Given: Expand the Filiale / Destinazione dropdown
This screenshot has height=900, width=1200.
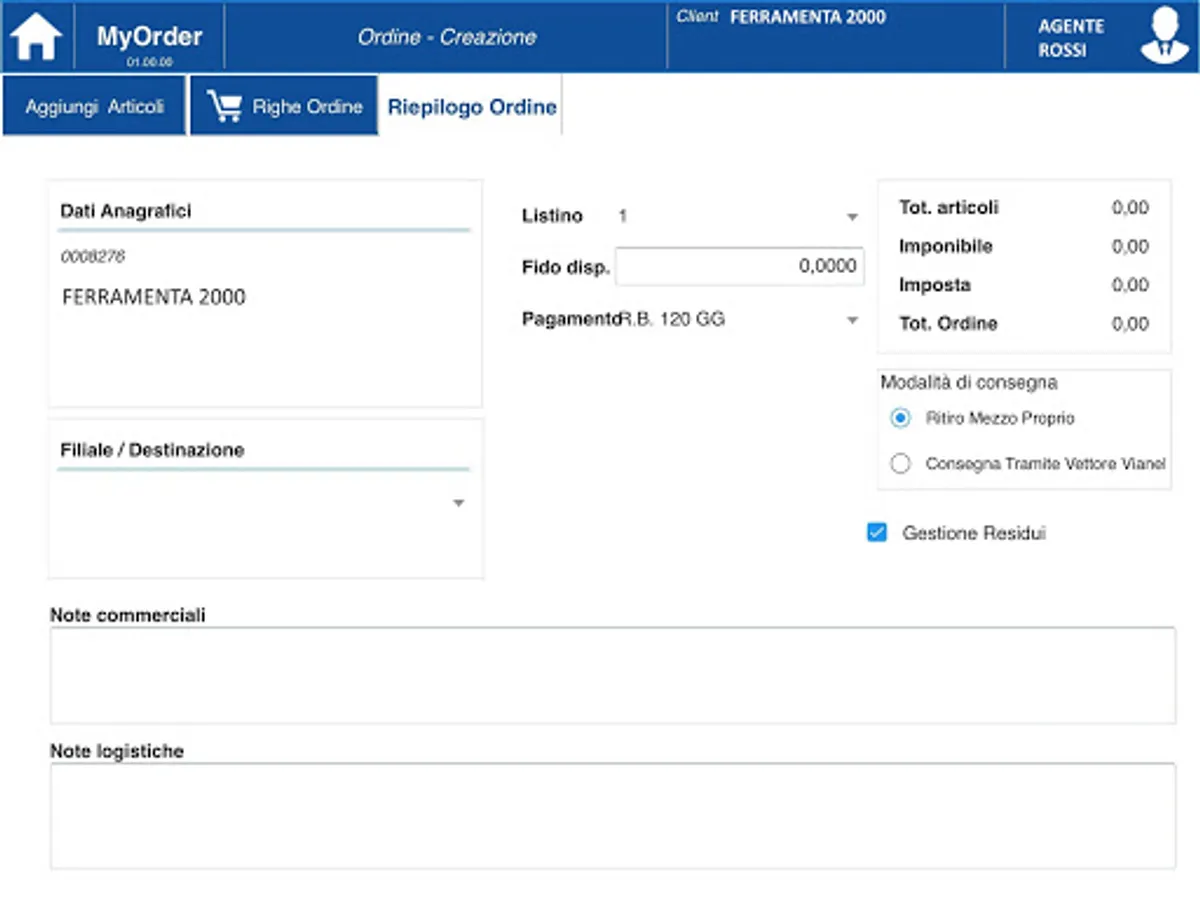Looking at the screenshot, I should coord(459,503).
